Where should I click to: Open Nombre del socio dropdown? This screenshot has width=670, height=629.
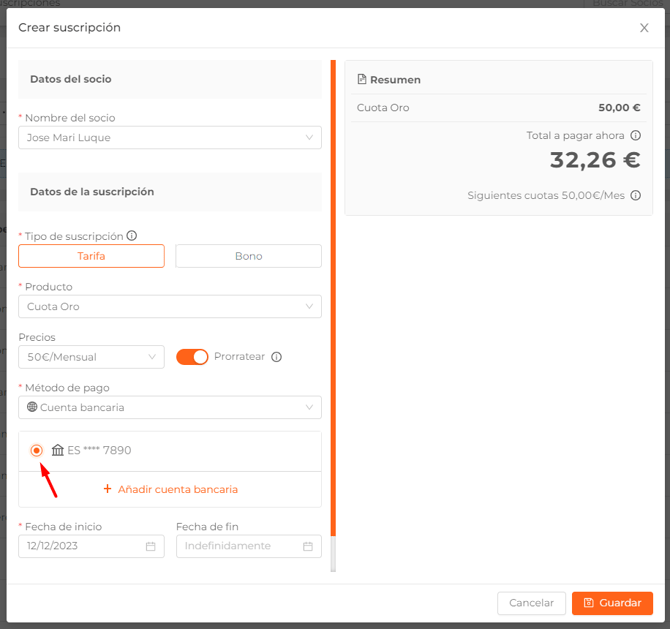(170, 137)
